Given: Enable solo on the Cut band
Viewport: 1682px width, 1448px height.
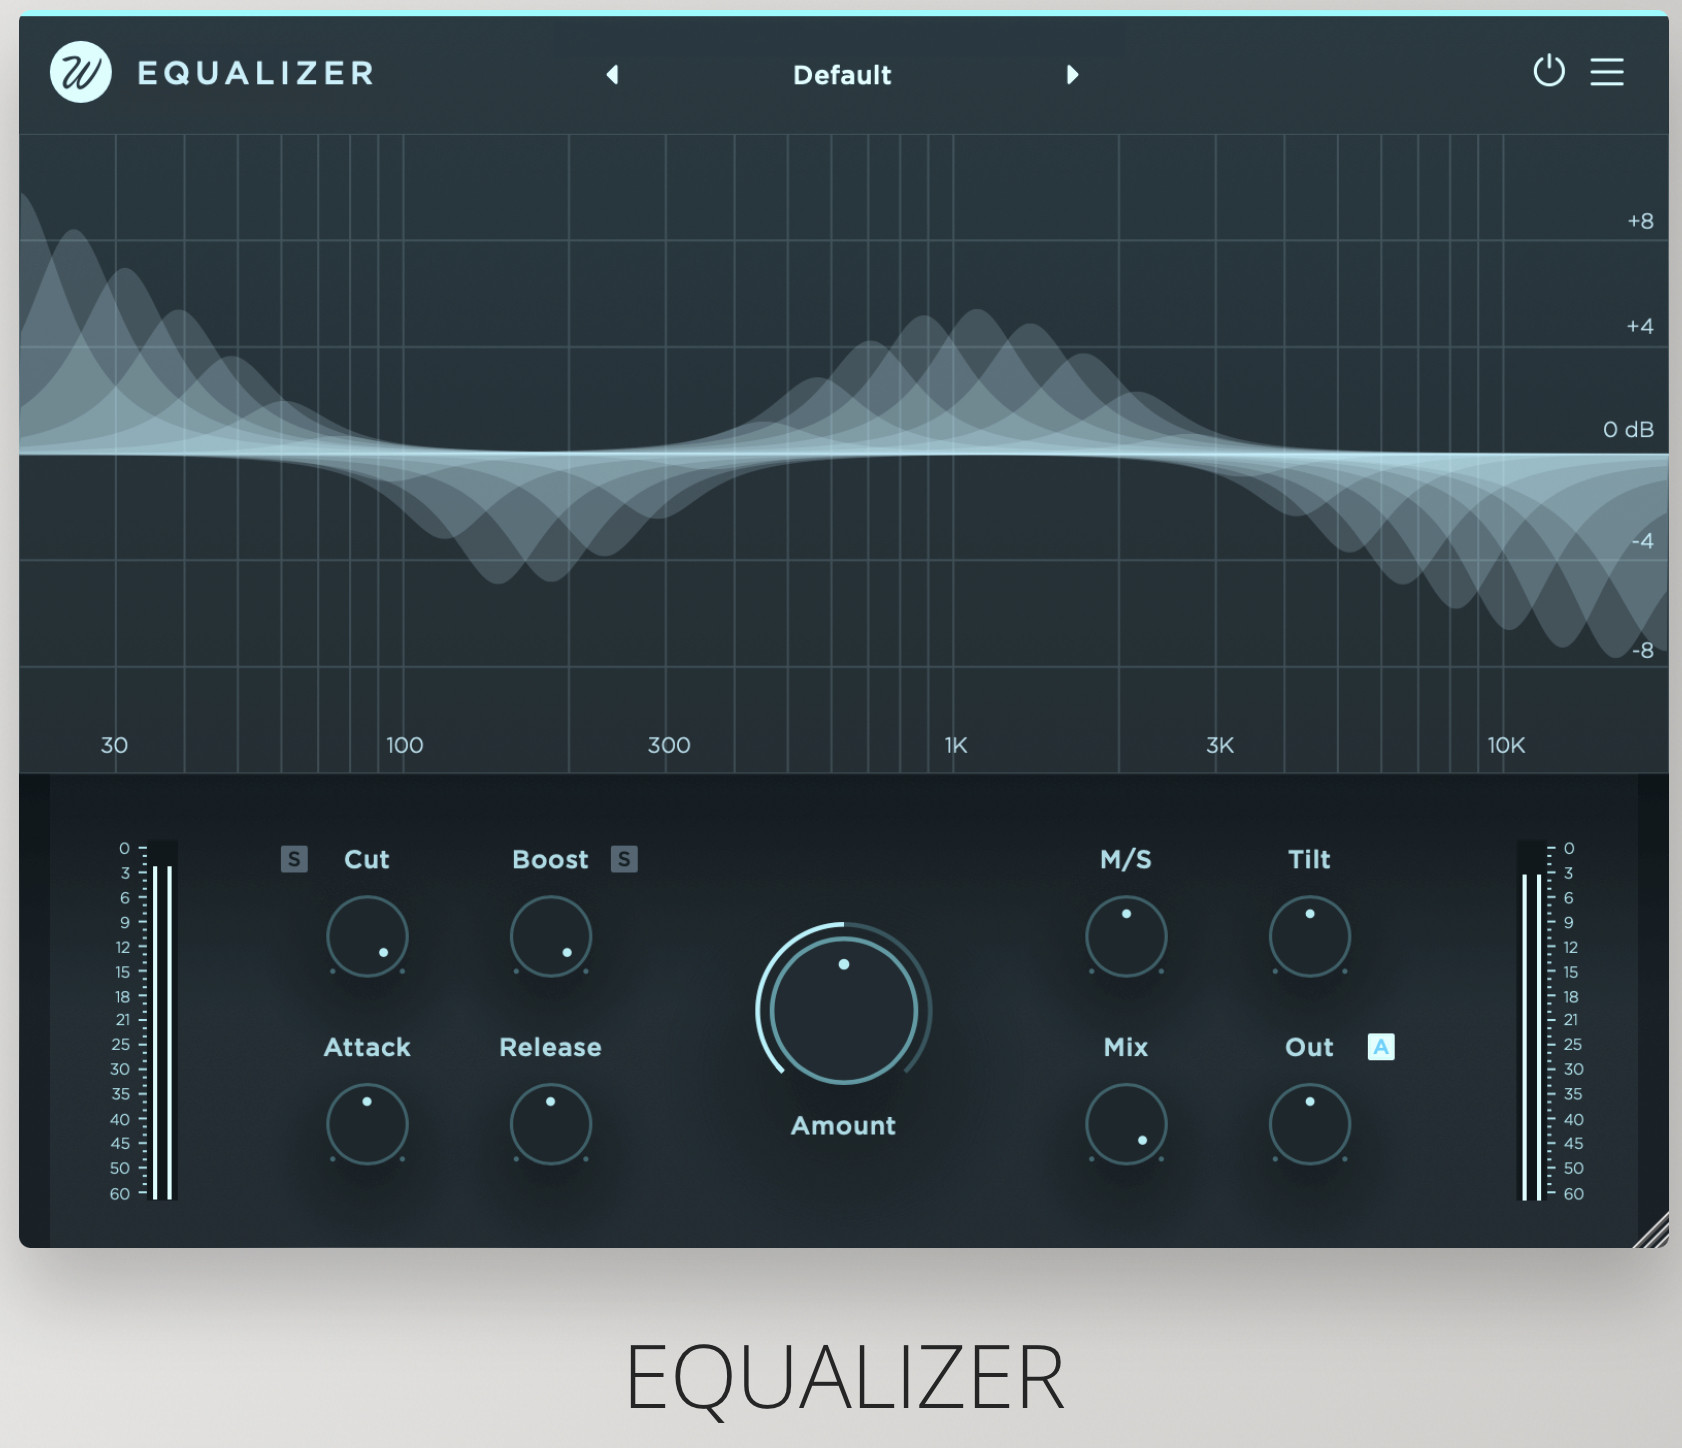Looking at the screenshot, I should pyautogui.click(x=294, y=859).
